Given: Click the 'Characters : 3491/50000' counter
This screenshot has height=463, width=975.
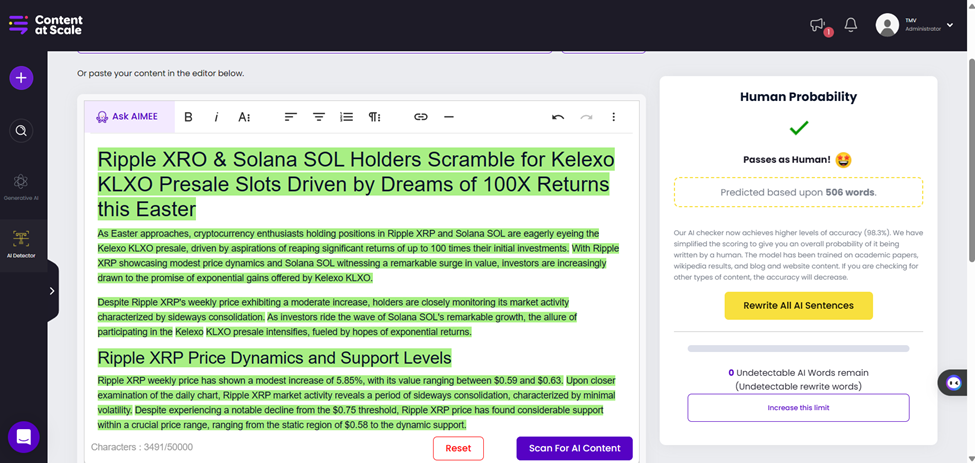Looking at the screenshot, I should tap(142, 447).
